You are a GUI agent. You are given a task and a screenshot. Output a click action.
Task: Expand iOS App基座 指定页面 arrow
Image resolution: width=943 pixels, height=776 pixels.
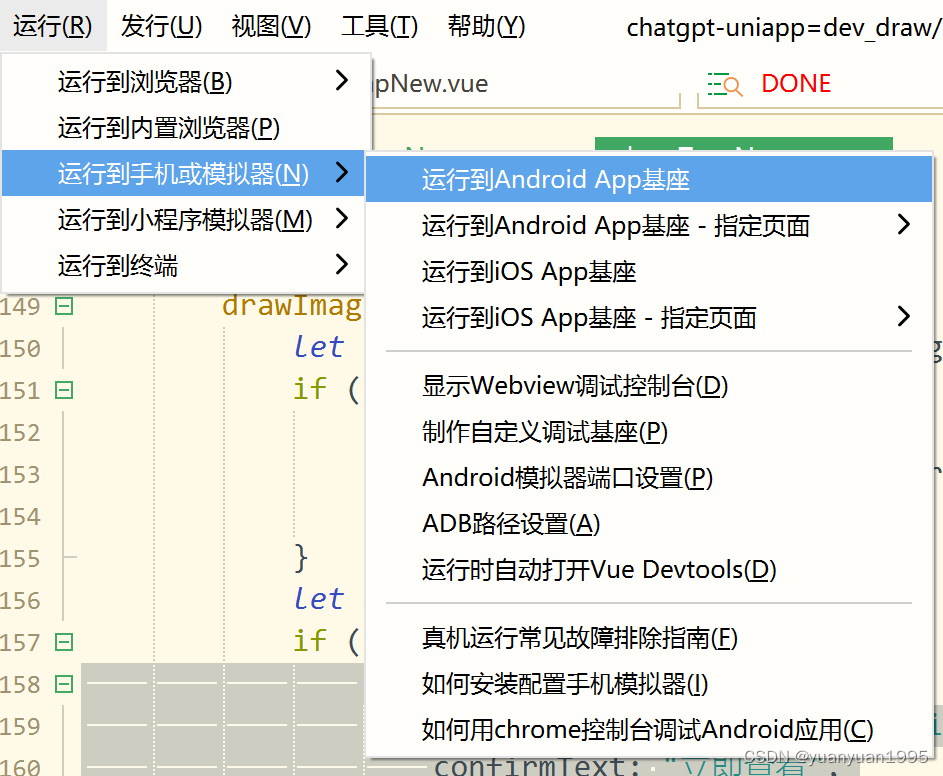coord(903,316)
